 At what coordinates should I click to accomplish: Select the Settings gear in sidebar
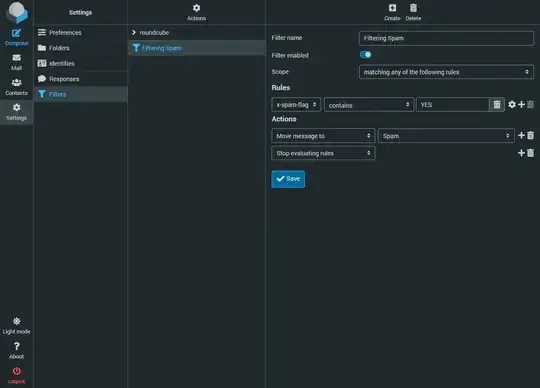coord(16,112)
